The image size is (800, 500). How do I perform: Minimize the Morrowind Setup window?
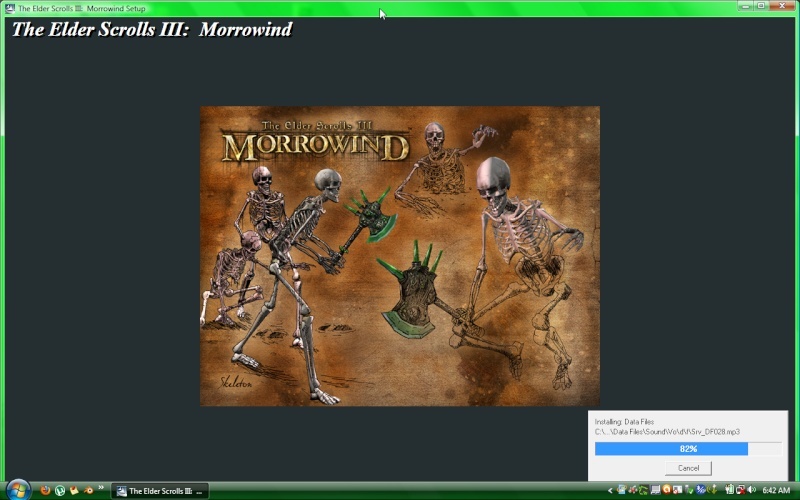click(745, 6)
